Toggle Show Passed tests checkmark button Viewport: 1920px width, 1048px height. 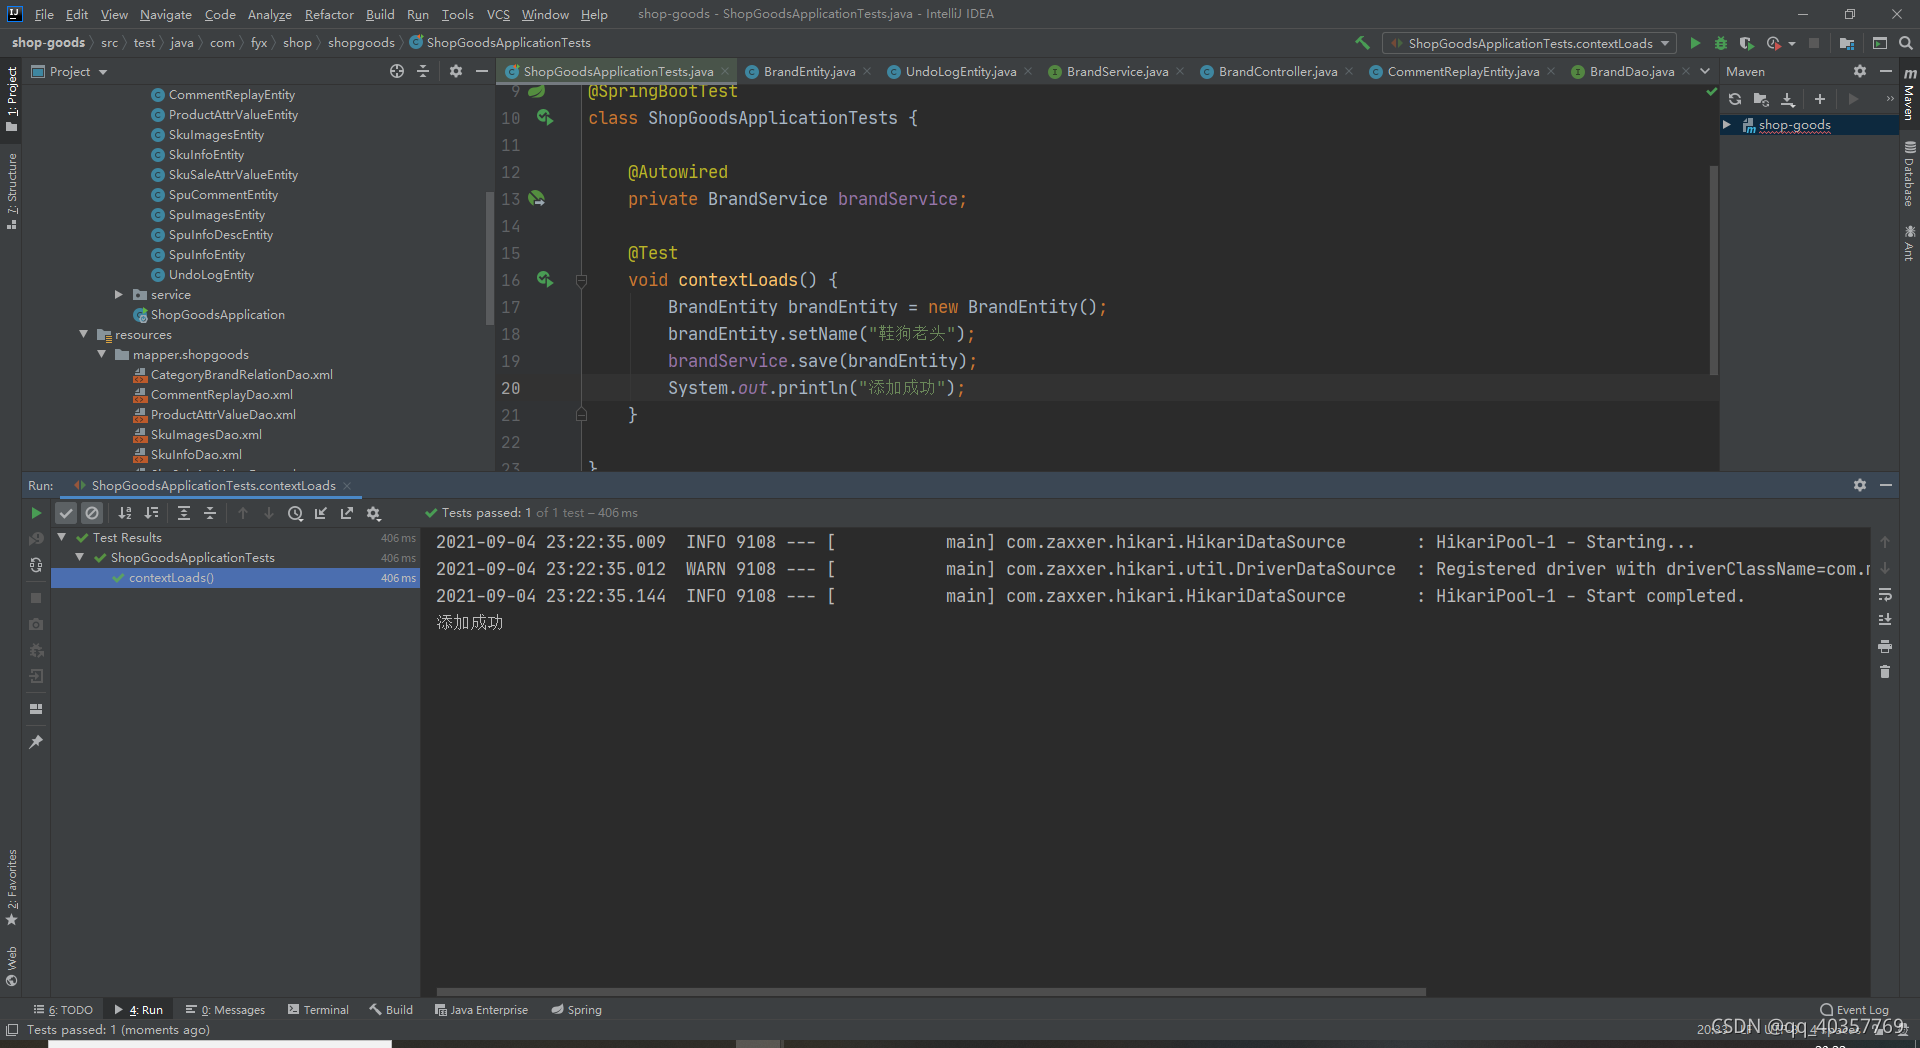pos(66,513)
